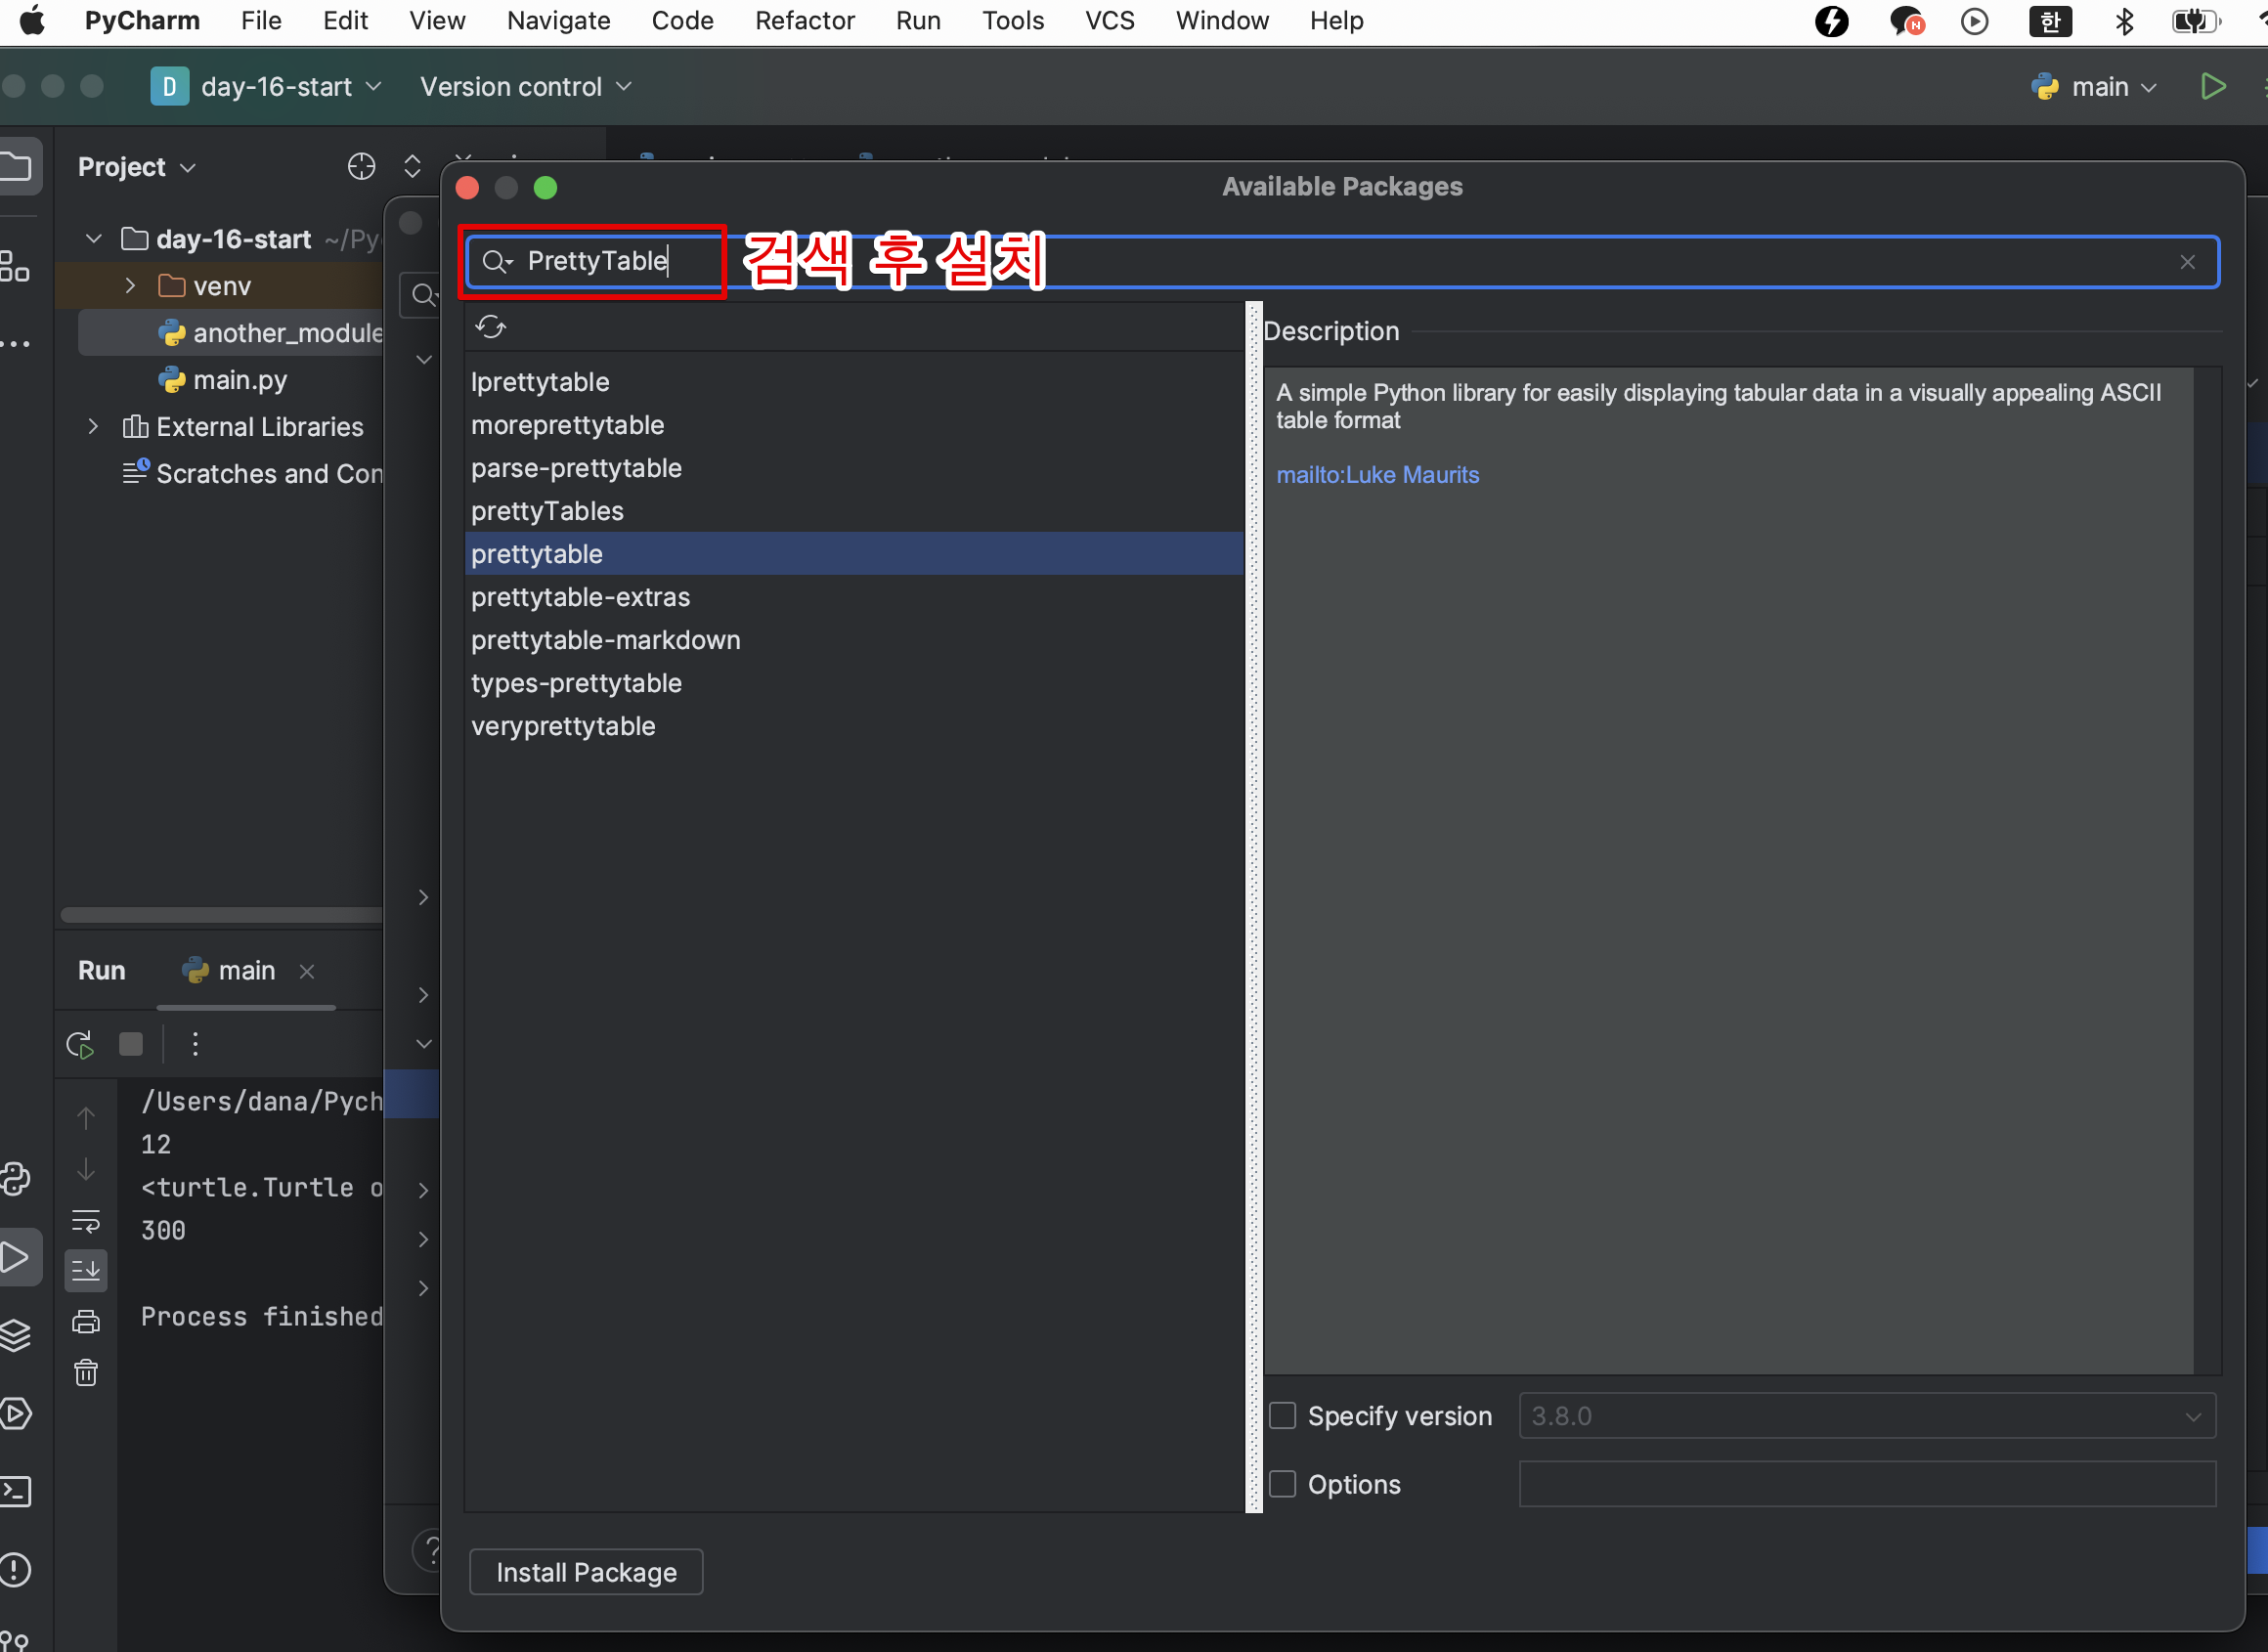Toggle soft-wrap in Run output
2268x1652 pixels.
86,1221
